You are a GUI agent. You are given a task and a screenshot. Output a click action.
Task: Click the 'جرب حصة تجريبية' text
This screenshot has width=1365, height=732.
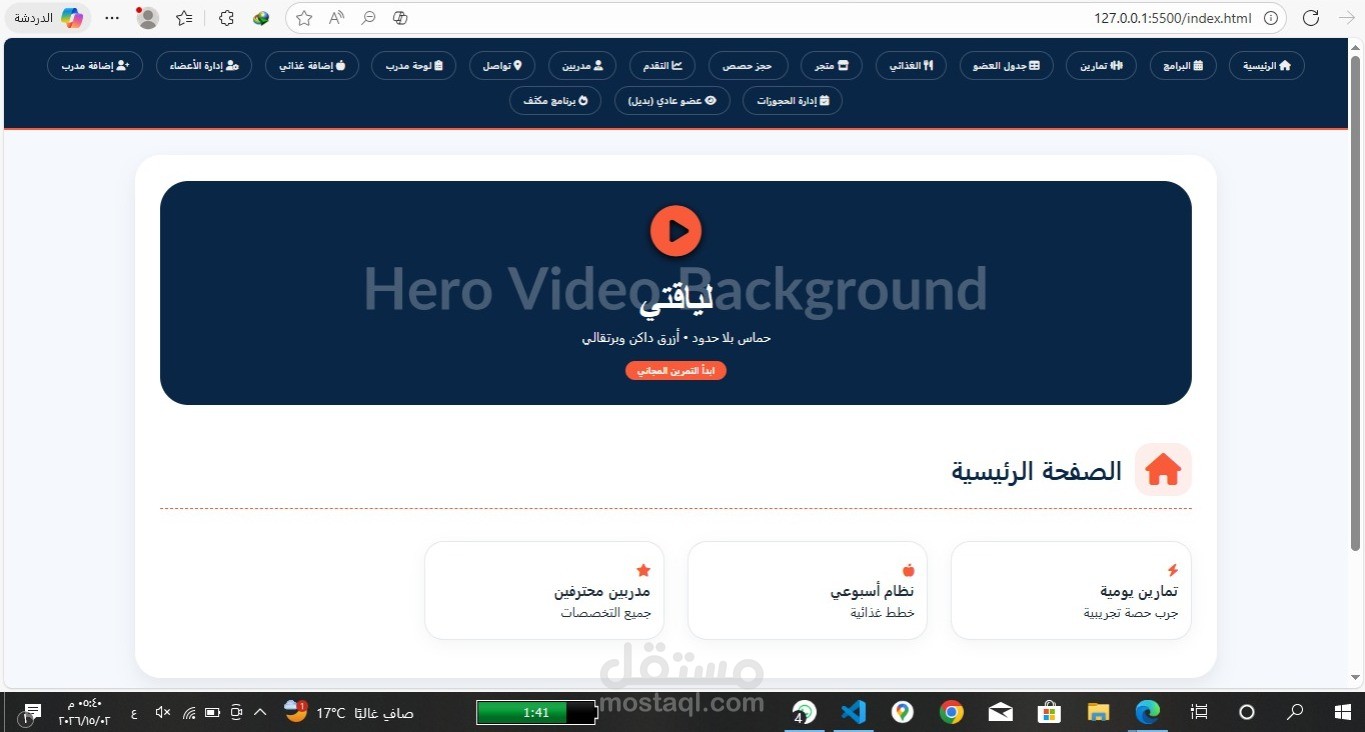click(1130, 612)
